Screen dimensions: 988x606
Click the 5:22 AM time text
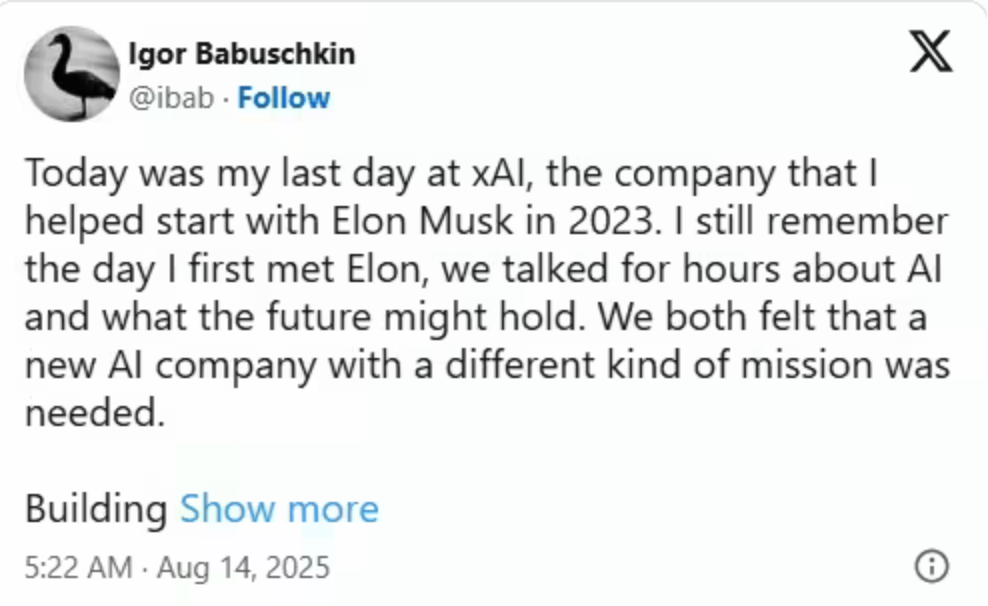click(79, 567)
